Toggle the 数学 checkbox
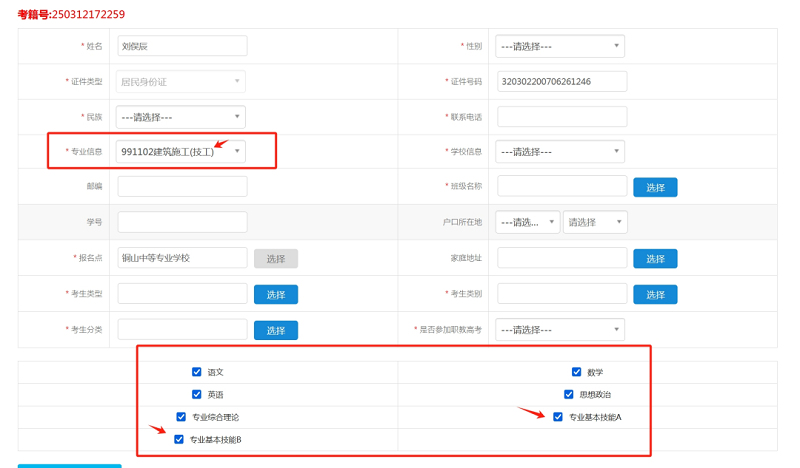Image resolution: width=800 pixels, height=468 pixels. pos(577,372)
